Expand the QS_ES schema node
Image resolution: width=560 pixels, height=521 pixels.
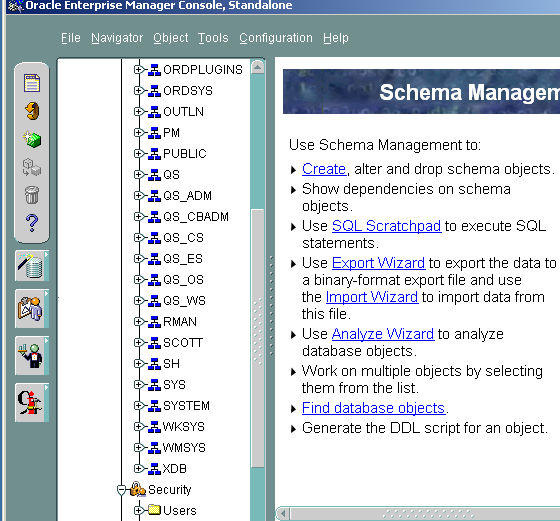(138, 259)
